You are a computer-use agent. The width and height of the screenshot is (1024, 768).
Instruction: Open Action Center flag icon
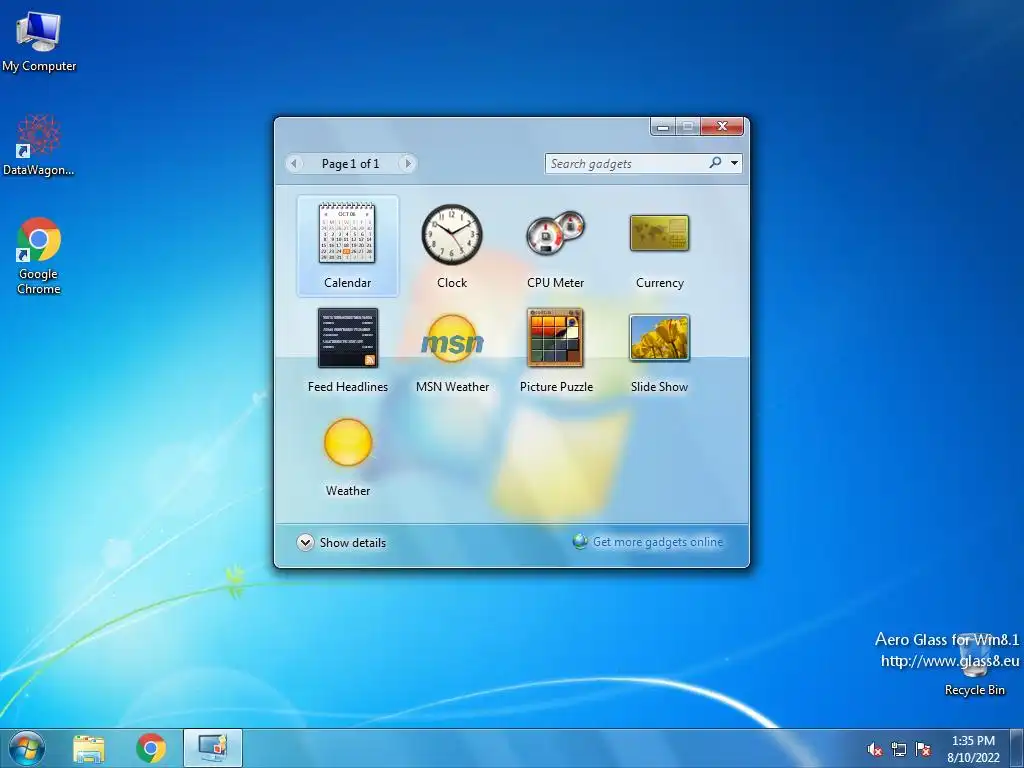[x=923, y=750]
